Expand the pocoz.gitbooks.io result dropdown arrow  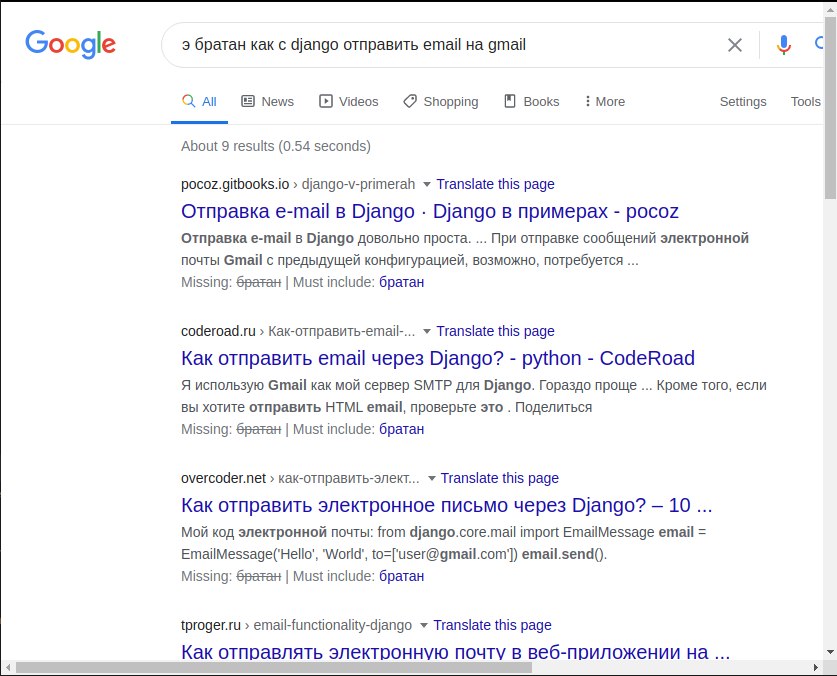pos(427,184)
